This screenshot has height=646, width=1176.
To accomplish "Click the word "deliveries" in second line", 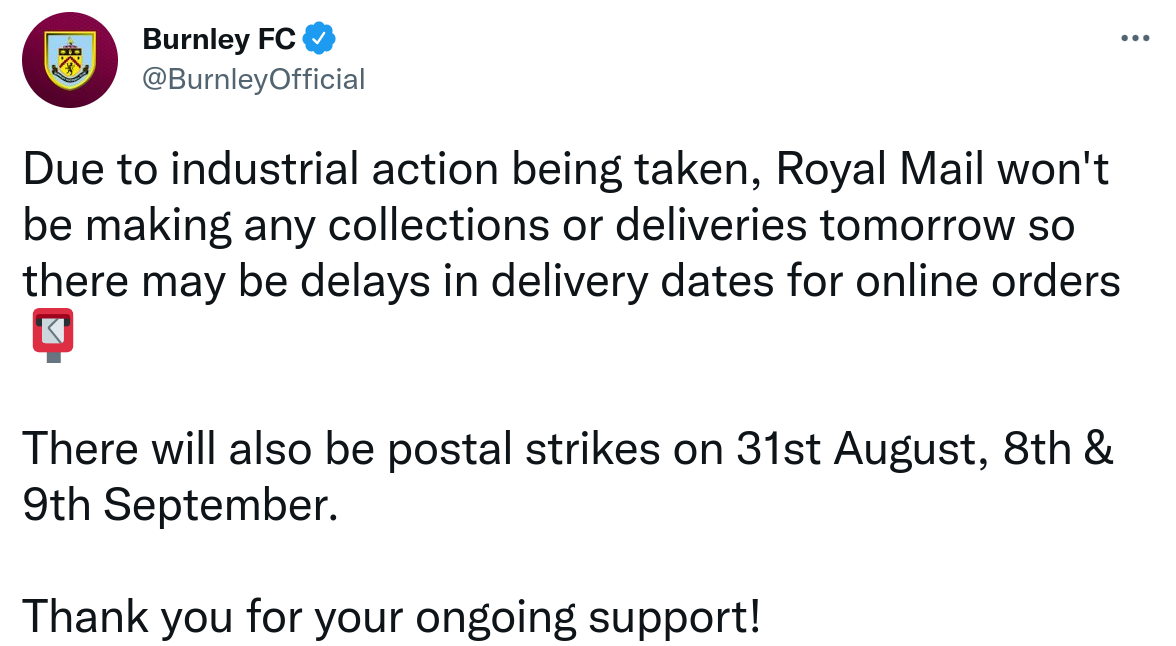I will 712,227.
